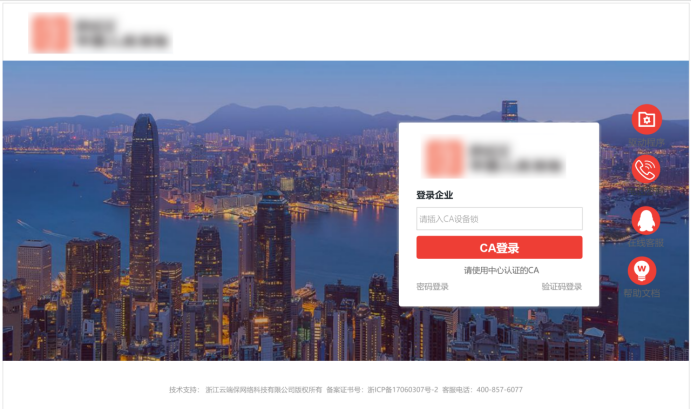
Task: Click the city skyline background image
Action: click(x=198, y=212)
